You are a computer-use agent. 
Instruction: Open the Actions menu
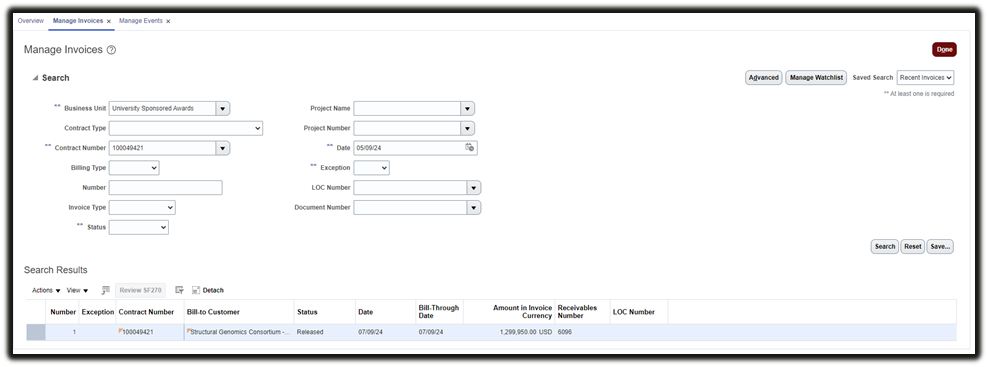pyautogui.click(x=47, y=290)
